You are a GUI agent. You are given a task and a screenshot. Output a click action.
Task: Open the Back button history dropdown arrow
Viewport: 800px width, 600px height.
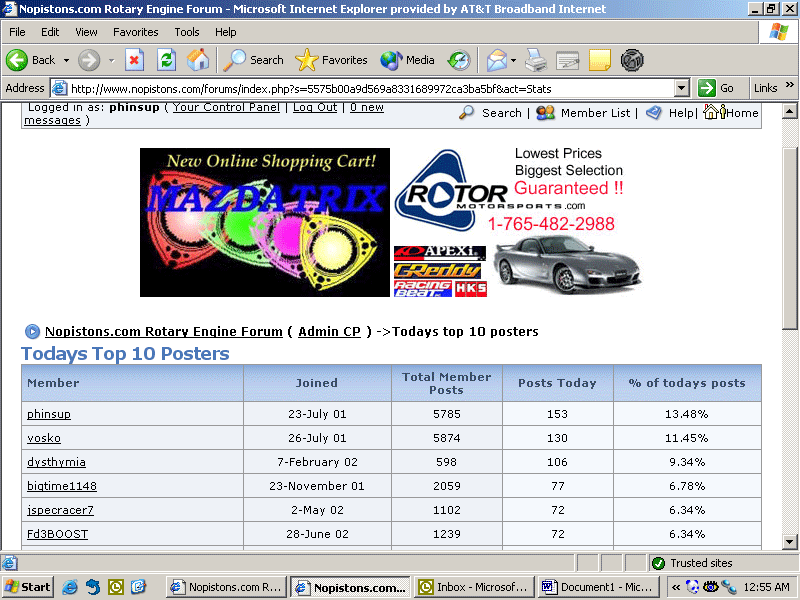click(66, 60)
